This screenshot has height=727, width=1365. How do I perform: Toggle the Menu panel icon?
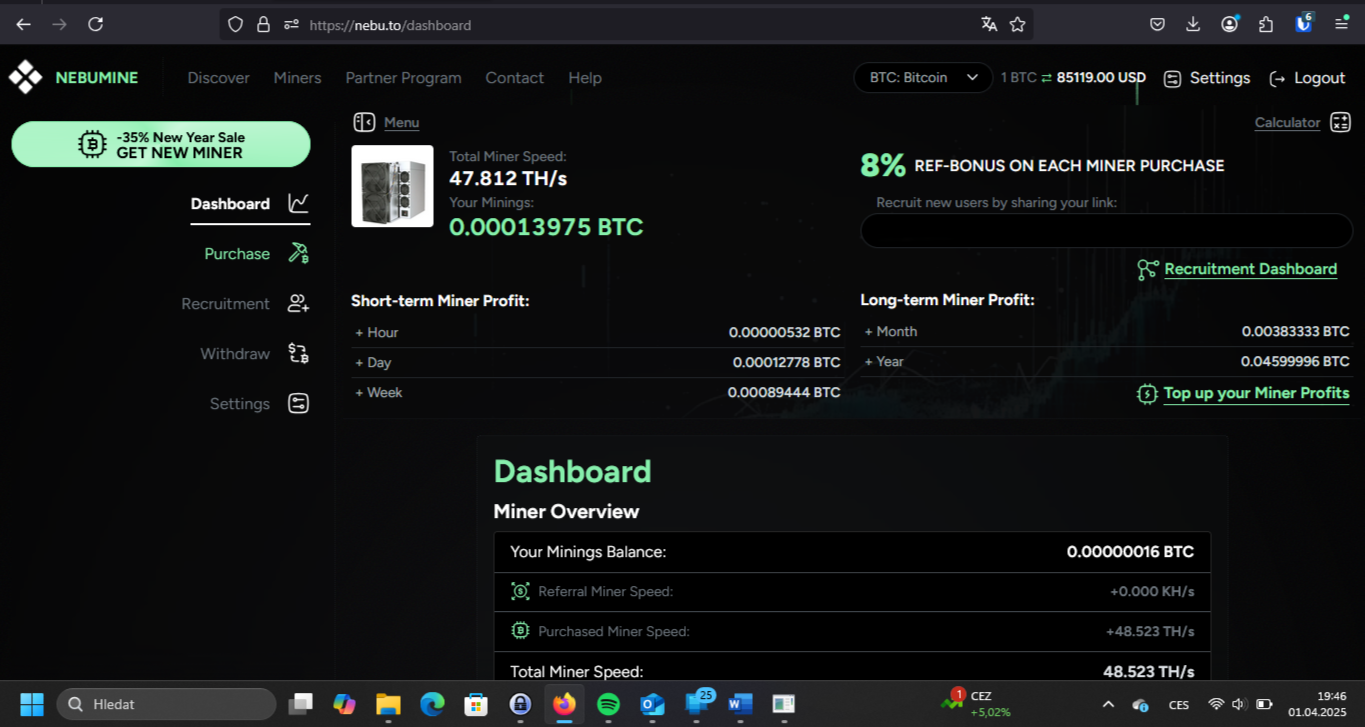[364, 122]
